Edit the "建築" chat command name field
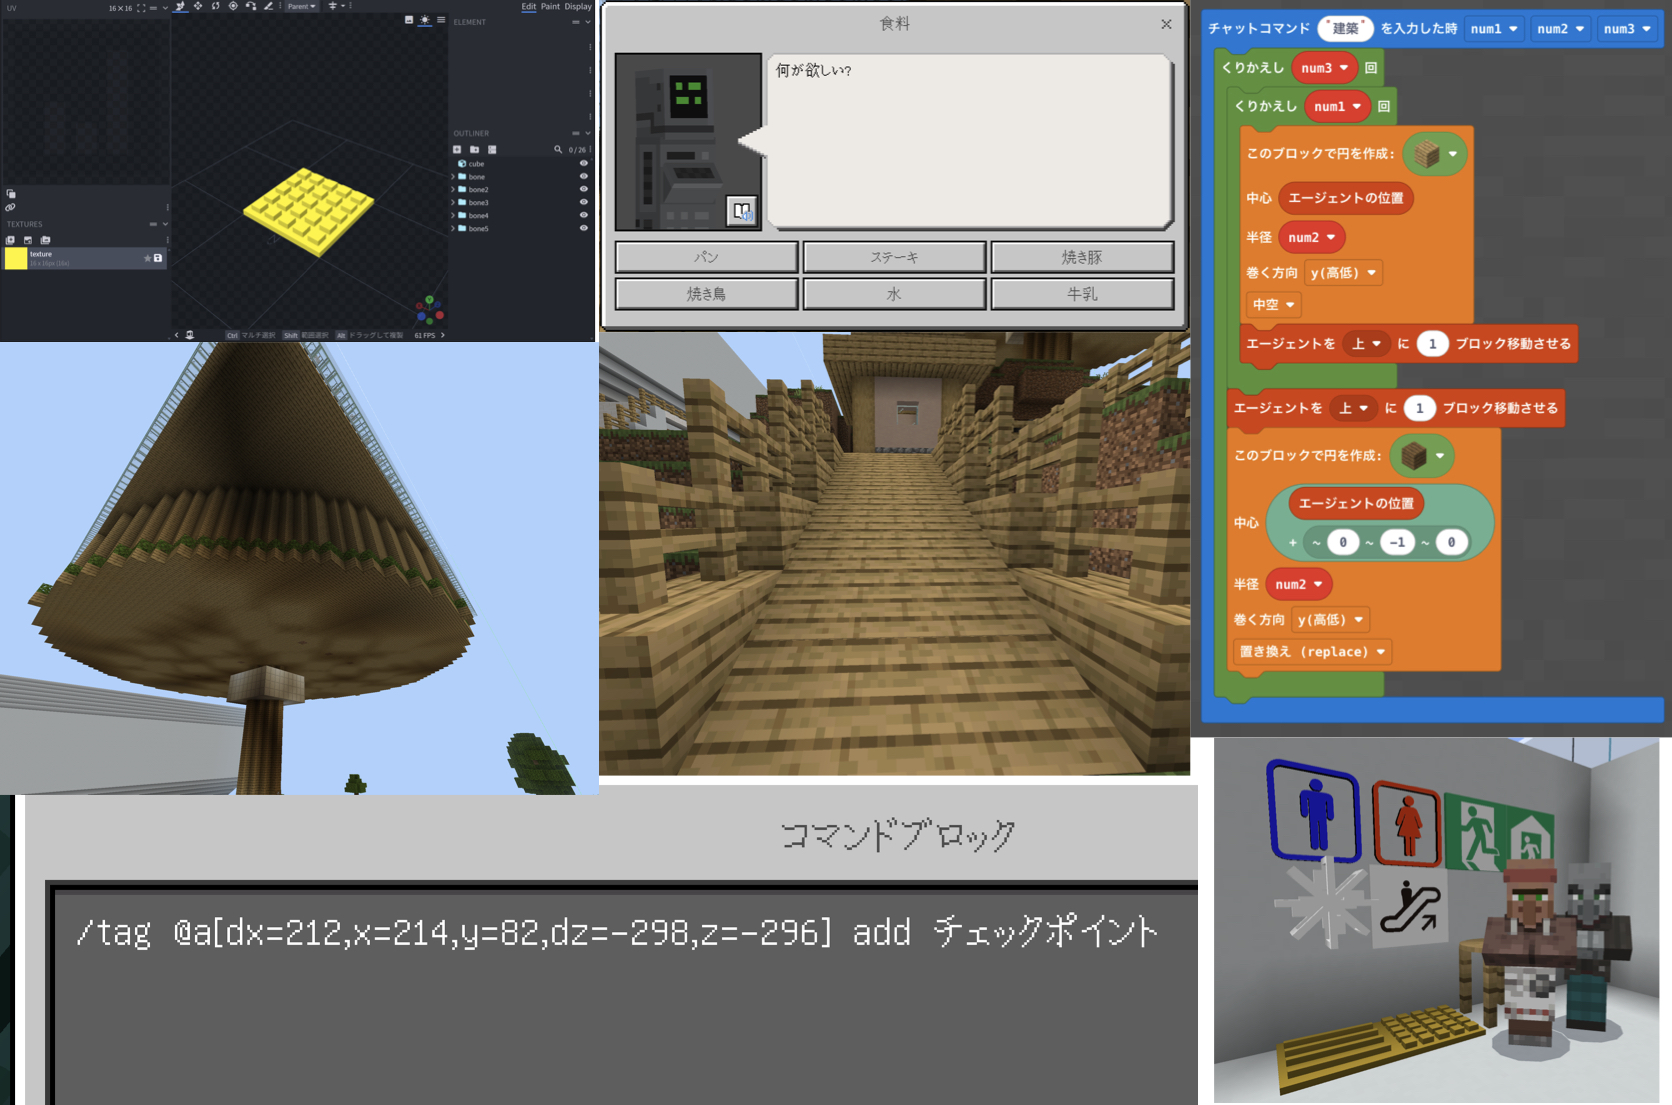 1345,29
